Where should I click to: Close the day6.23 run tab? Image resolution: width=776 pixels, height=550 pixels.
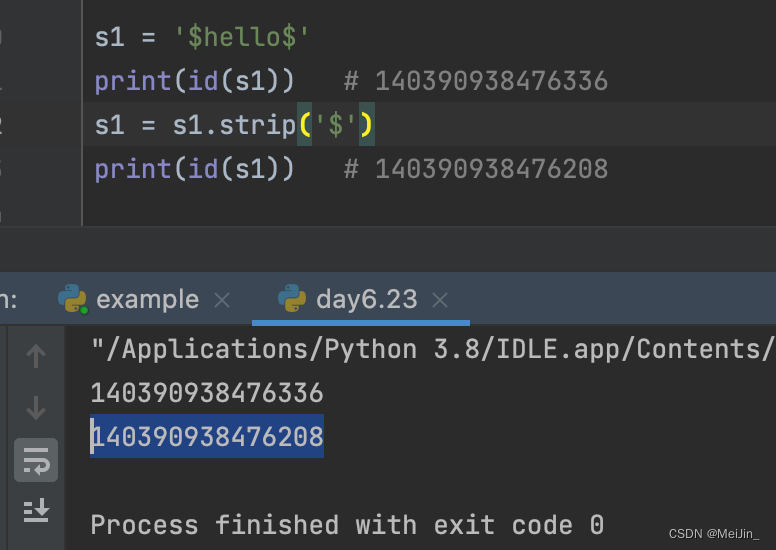tap(440, 300)
